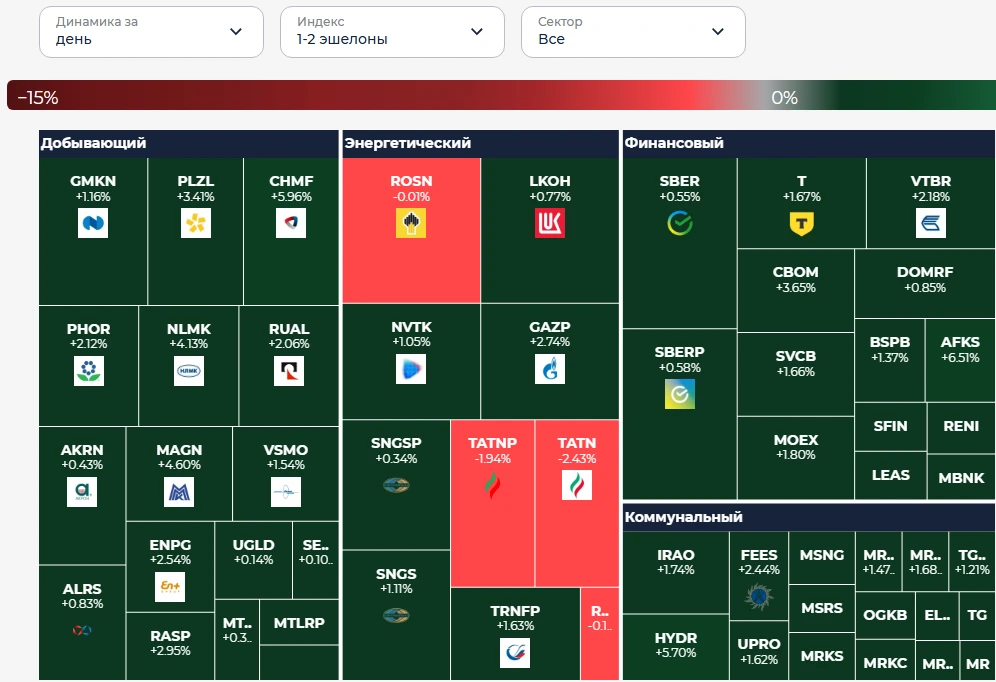Screen dimensions: 996x682
Task: Open the "Динамика за" period dropdown
Action: (151, 32)
